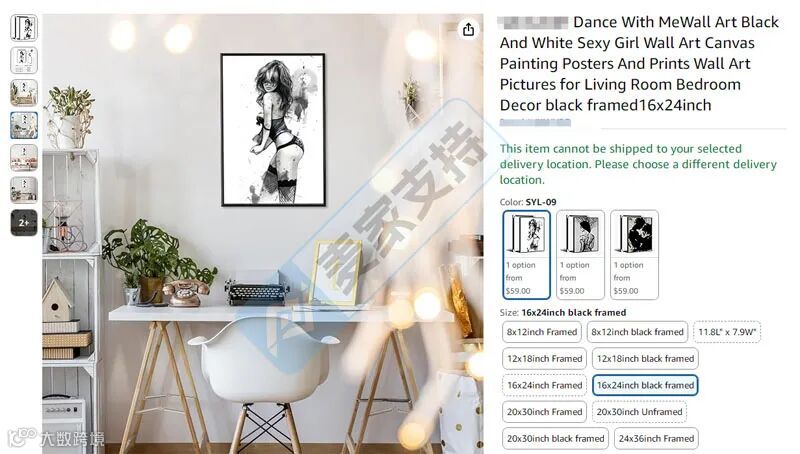800x454 pixels.
Task: Select the second product thumbnail
Action: [x=24, y=60]
